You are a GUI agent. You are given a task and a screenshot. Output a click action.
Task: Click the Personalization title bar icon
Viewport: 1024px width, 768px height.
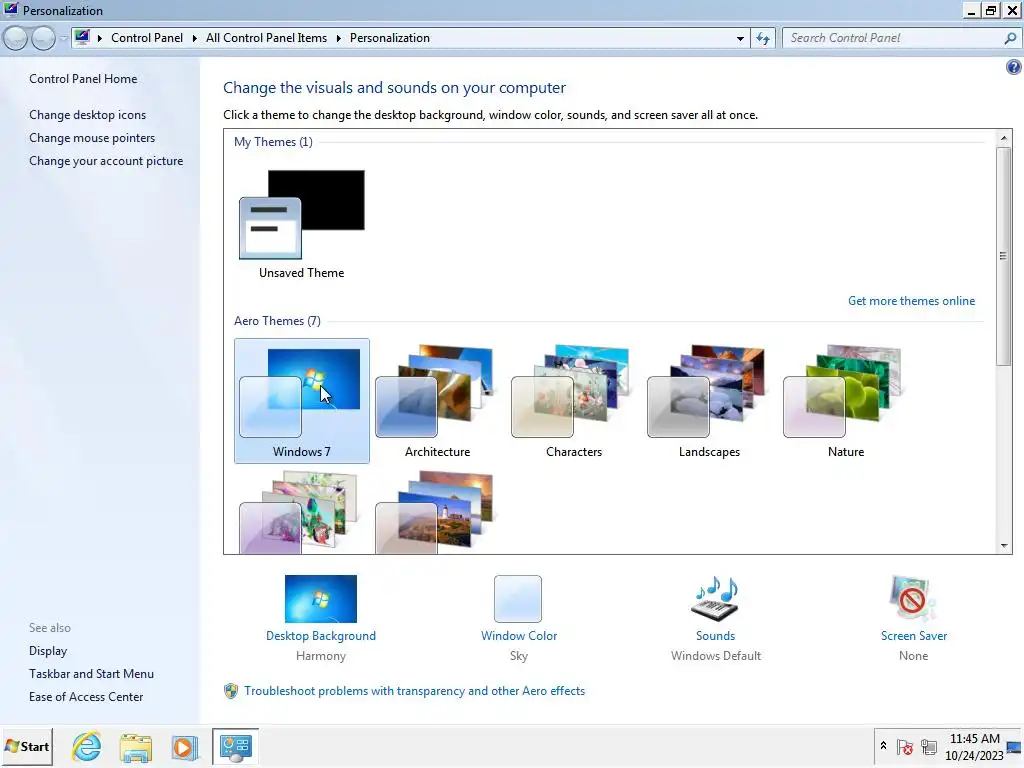10,10
